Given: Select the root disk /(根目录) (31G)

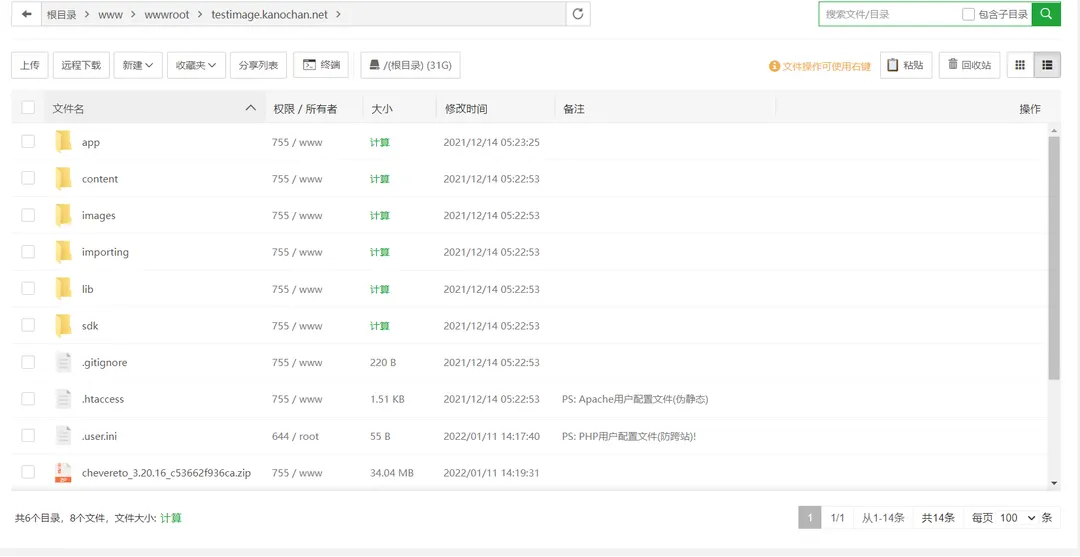Looking at the screenshot, I should (411, 65).
